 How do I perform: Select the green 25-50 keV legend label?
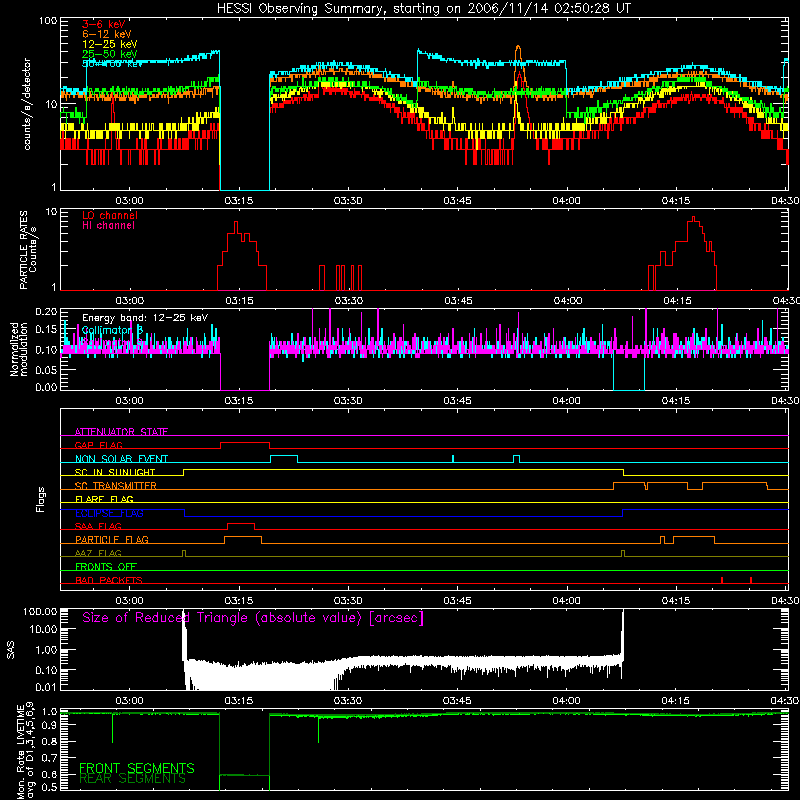pos(109,54)
